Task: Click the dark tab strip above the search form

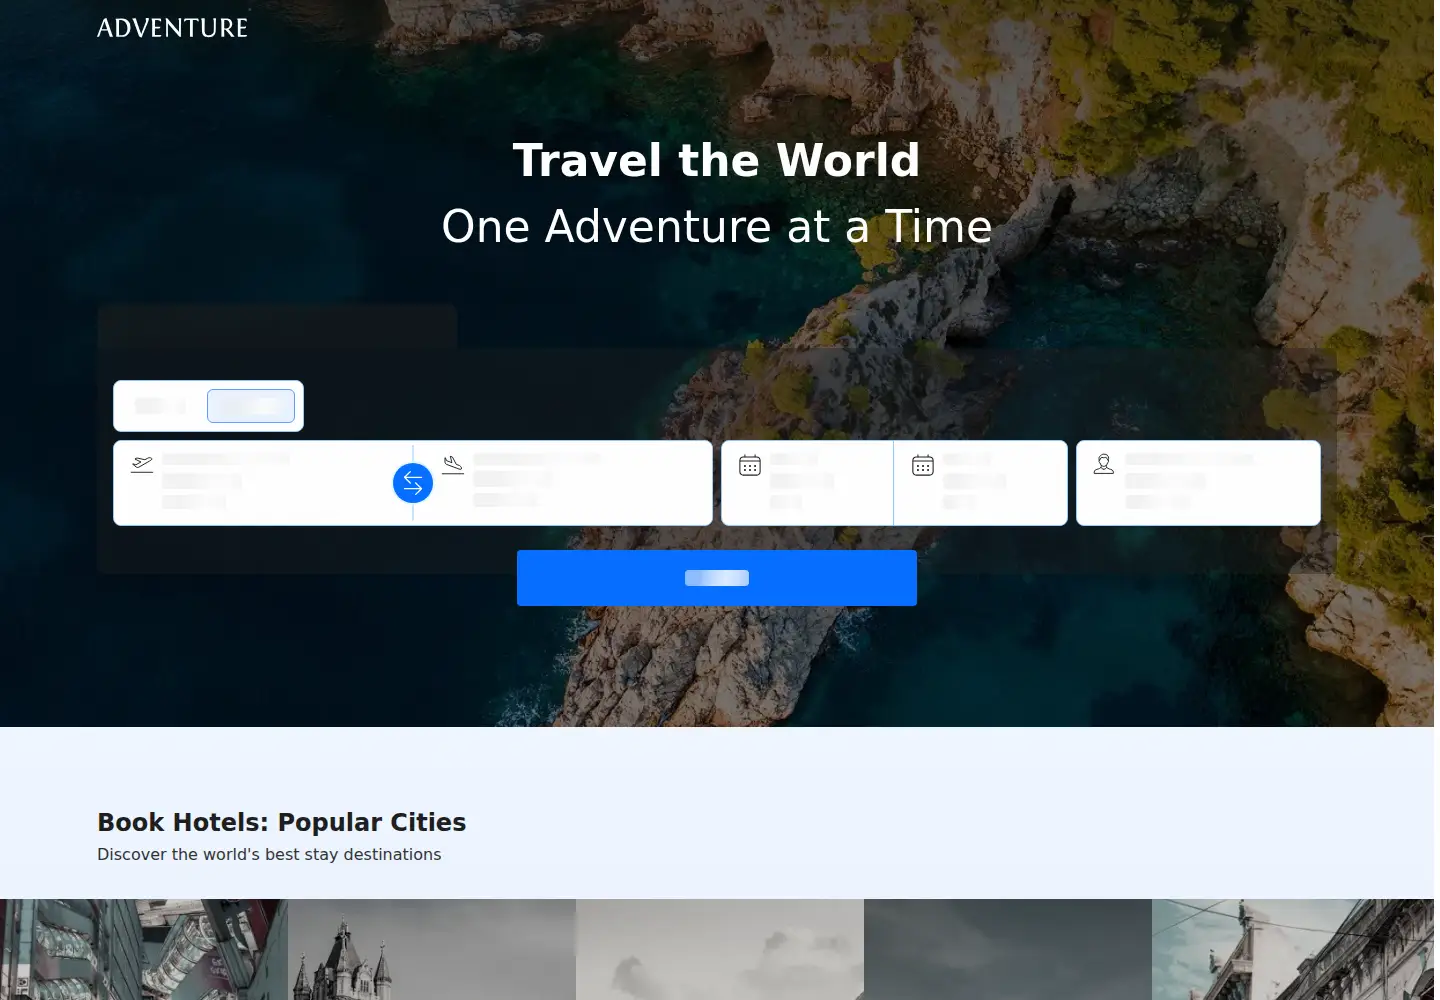Action: point(277,327)
